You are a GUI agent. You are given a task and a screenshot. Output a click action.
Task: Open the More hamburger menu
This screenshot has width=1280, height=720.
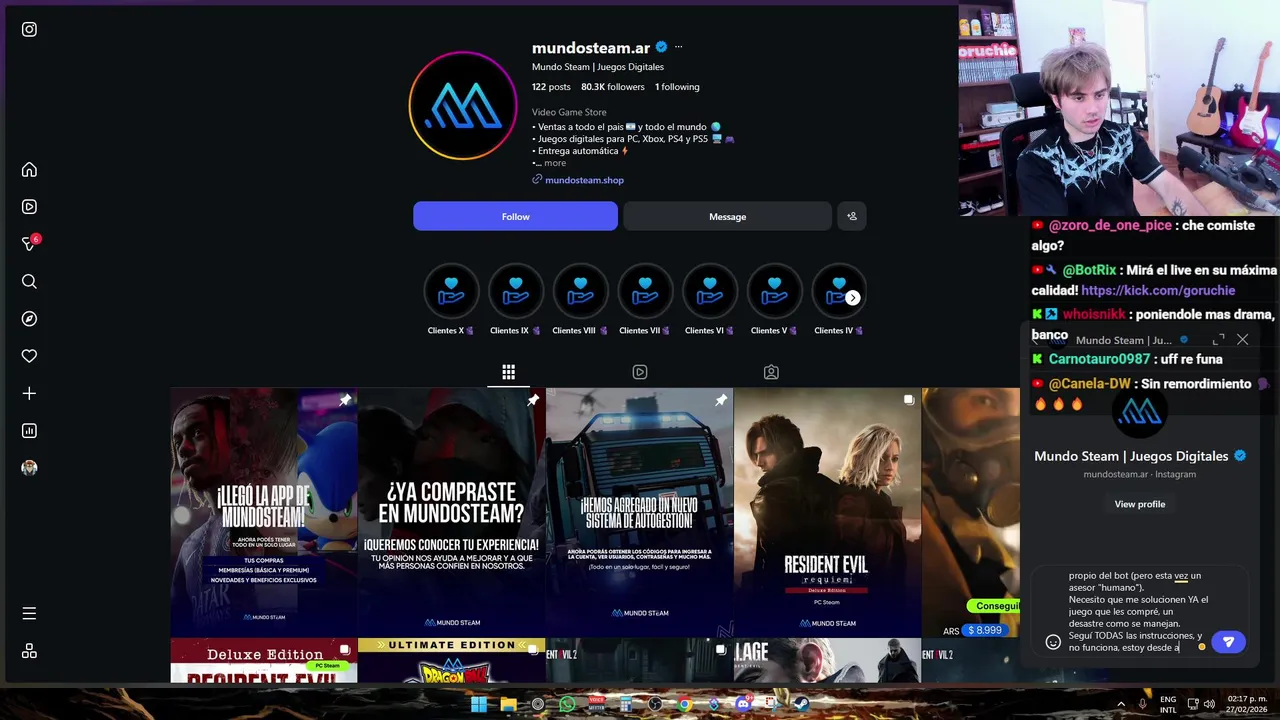coord(29,613)
